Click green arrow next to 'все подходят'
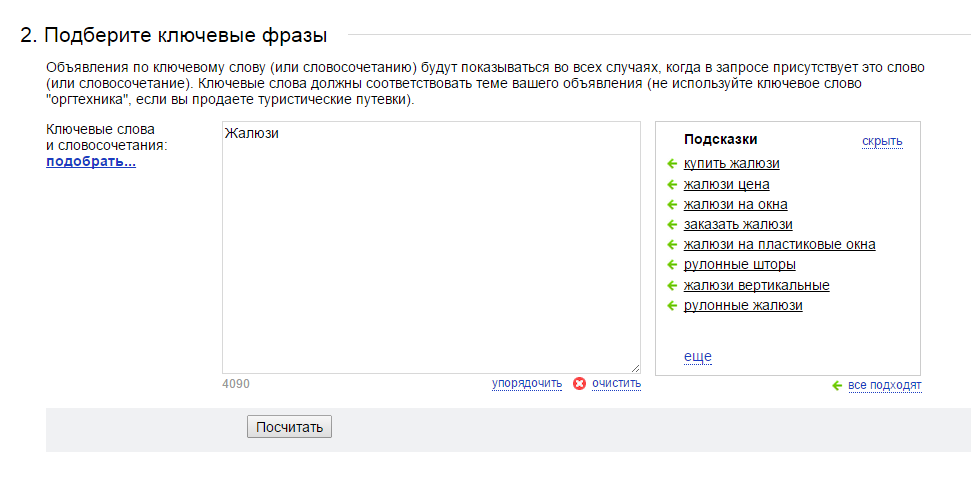The image size is (971, 478). tap(837, 386)
